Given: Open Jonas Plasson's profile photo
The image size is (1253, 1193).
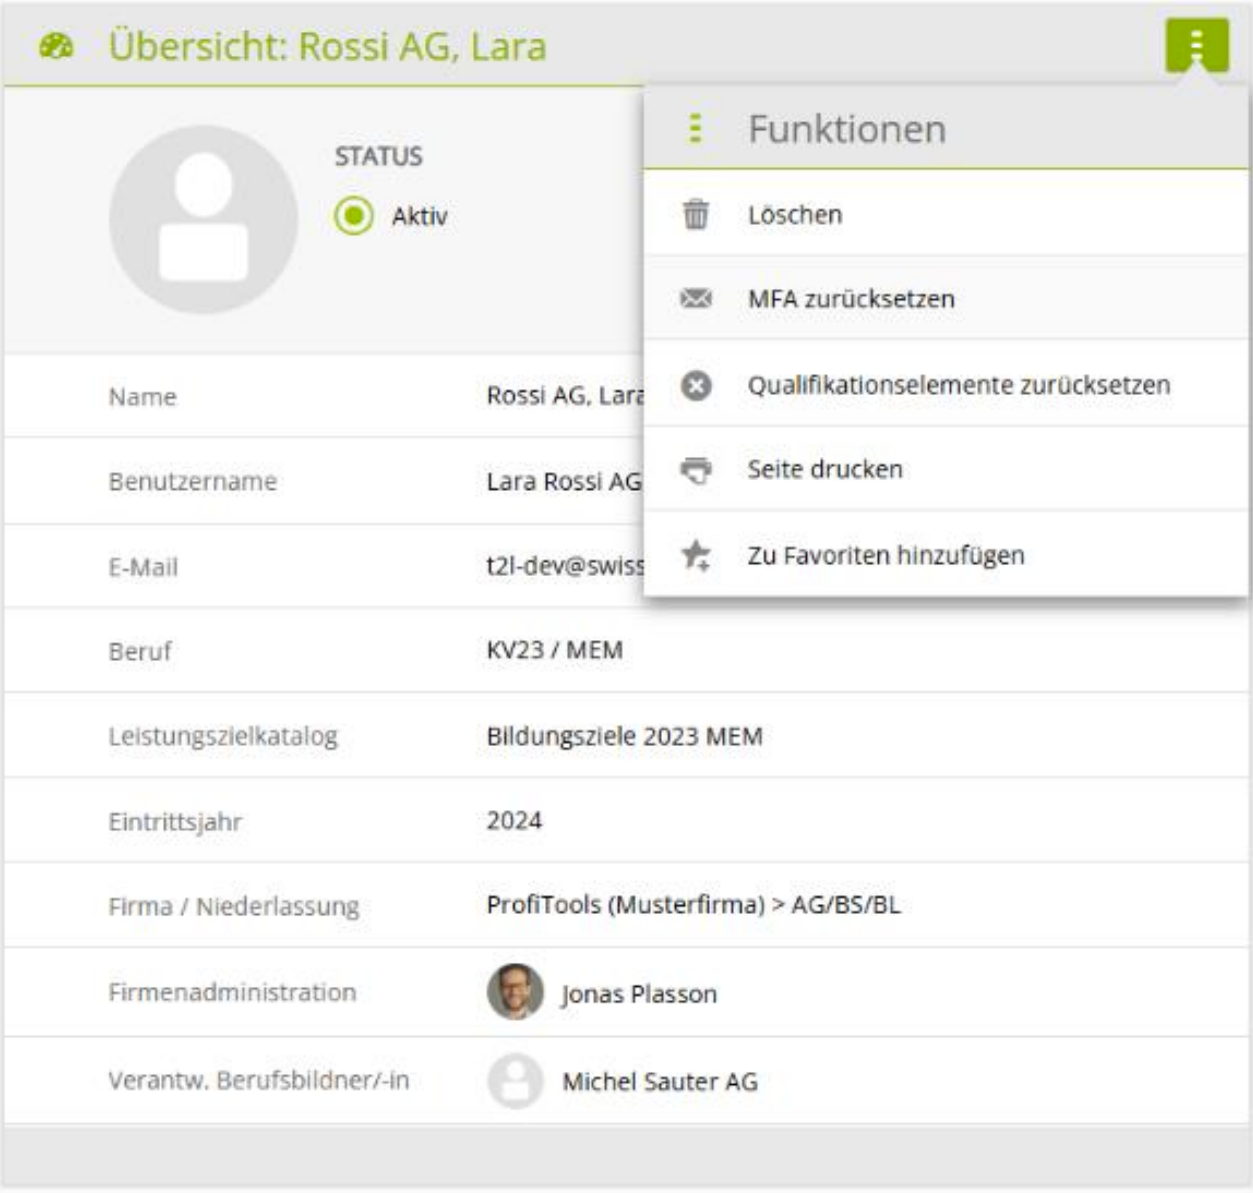Looking at the screenshot, I should 515,992.
